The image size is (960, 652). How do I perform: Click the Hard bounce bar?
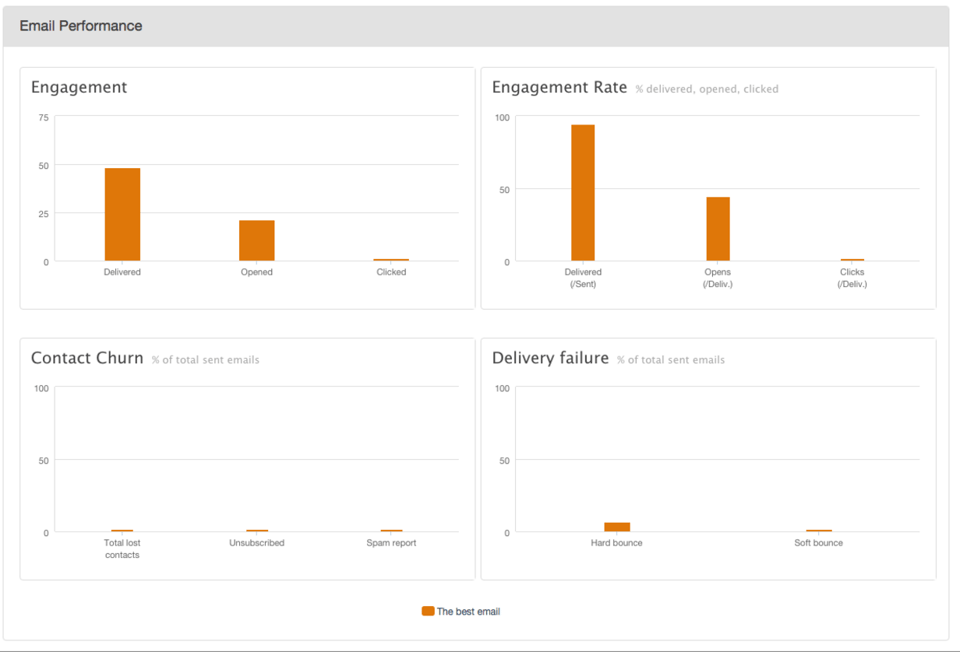tap(617, 527)
